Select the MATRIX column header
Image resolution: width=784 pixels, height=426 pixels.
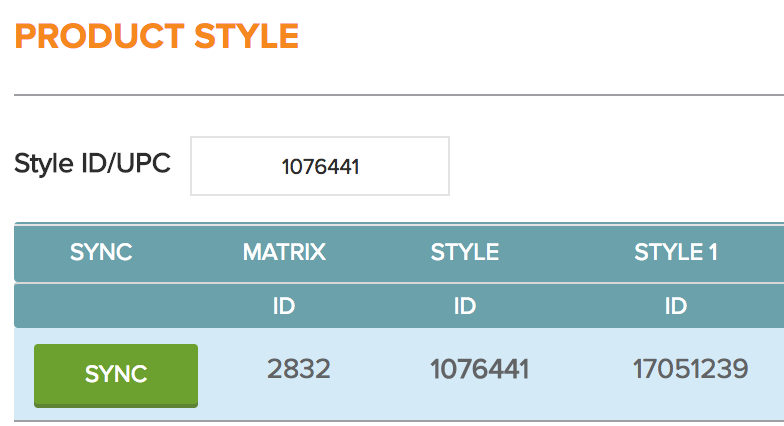pos(284,253)
